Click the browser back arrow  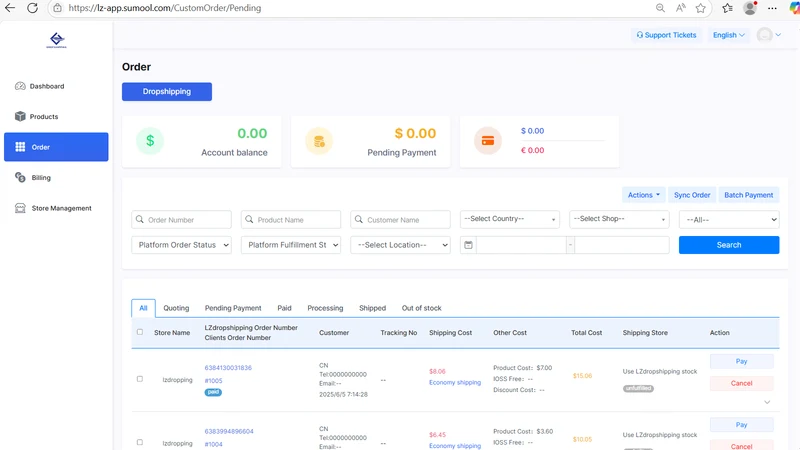coord(10,8)
